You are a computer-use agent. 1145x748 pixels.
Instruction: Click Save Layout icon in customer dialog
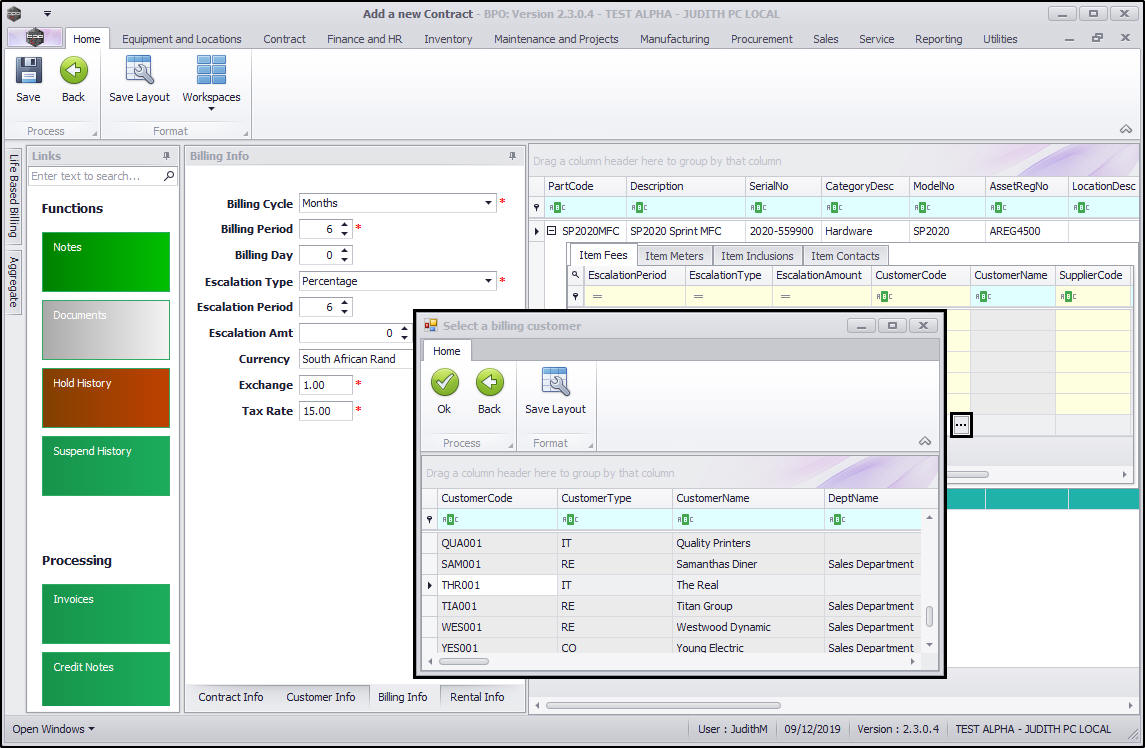(555, 384)
